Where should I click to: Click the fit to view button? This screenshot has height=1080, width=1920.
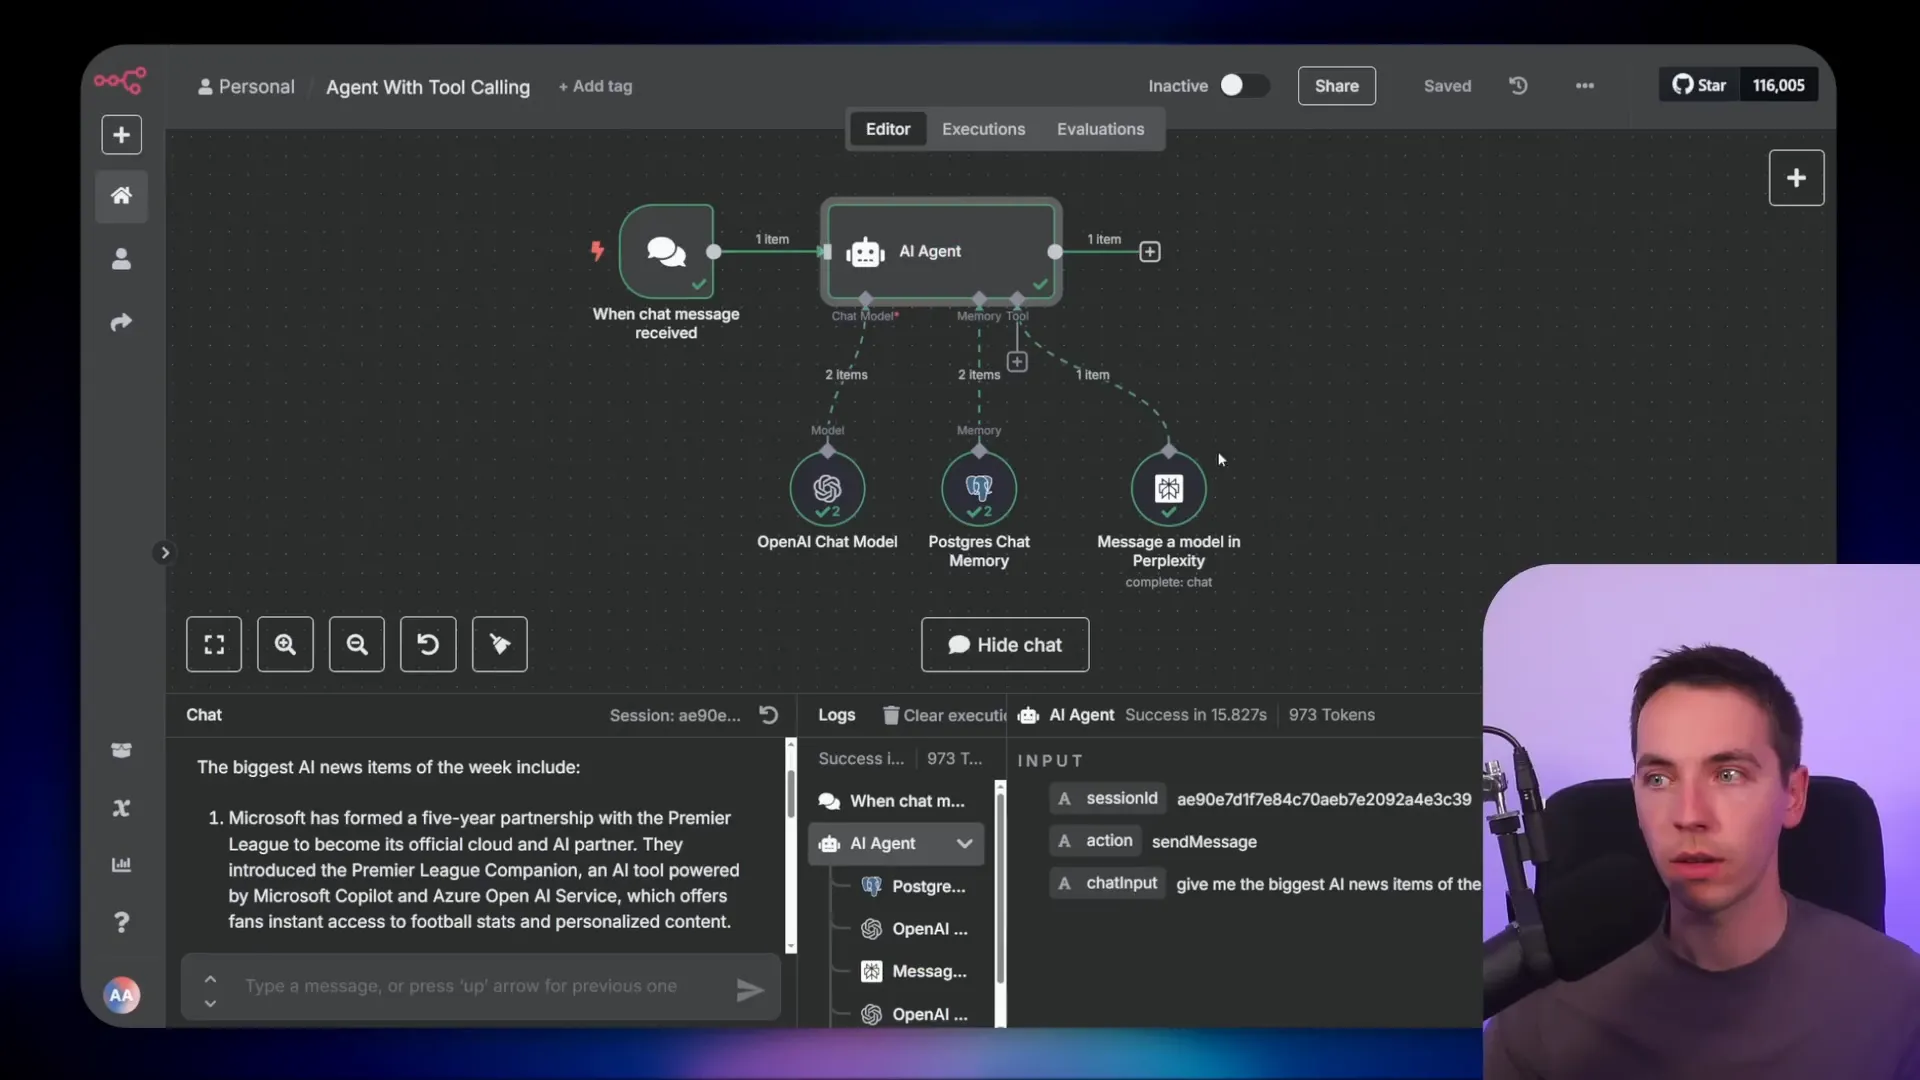point(214,644)
